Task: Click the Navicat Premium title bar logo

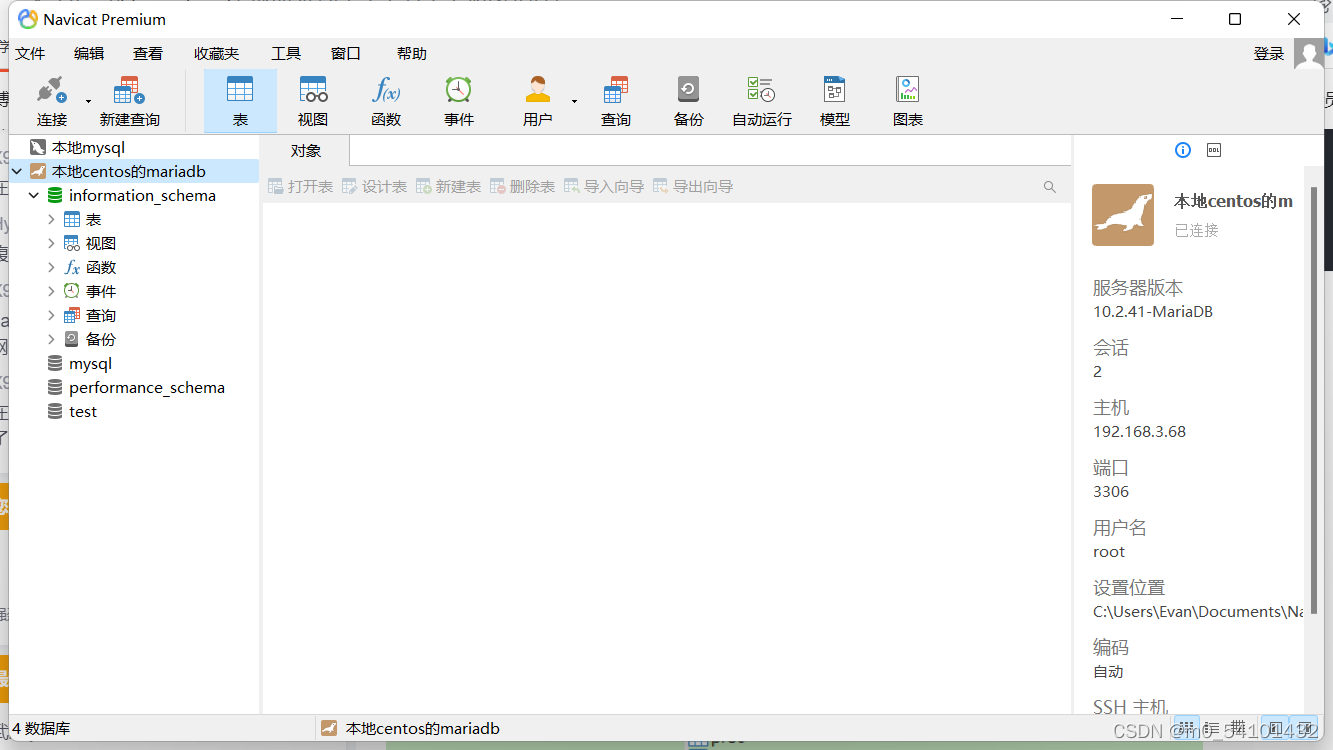Action: pyautogui.click(x=28, y=19)
